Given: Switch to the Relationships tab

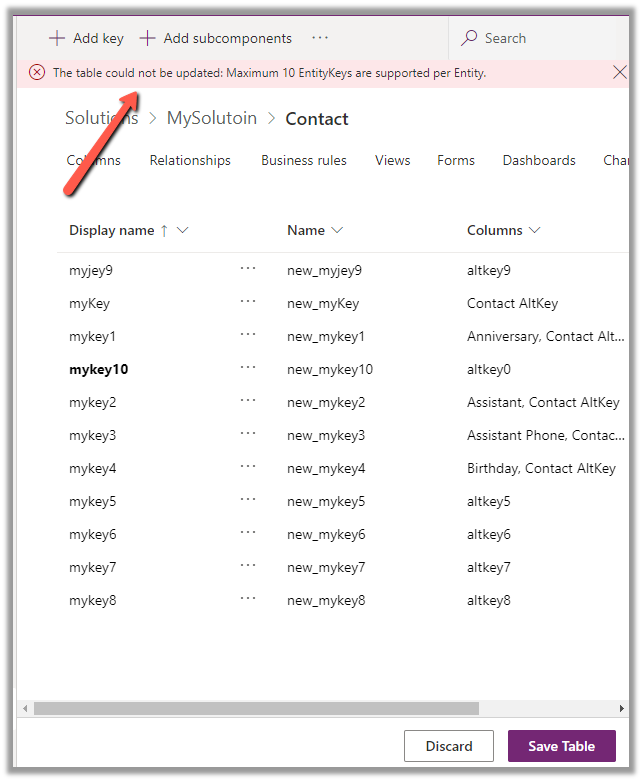Looking at the screenshot, I should tap(190, 160).
